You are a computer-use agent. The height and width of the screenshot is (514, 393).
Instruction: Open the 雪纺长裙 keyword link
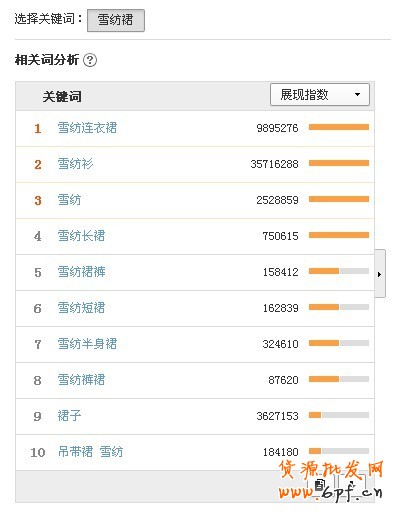pos(81,236)
